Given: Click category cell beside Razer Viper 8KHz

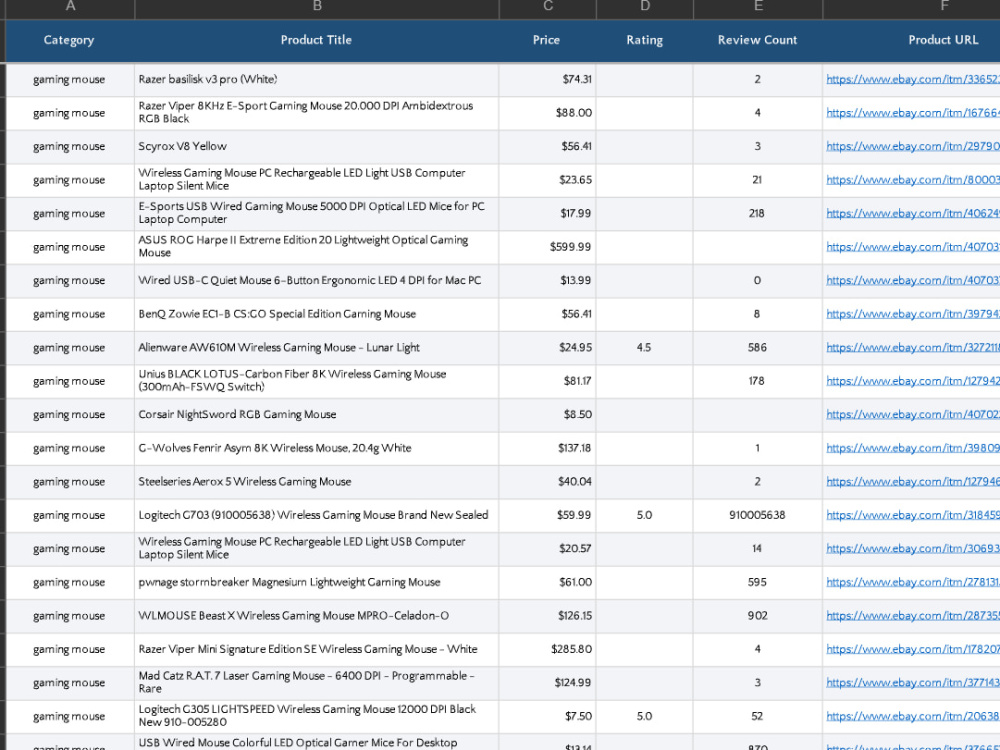Looking at the screenshot, I should tap(70, 113).
